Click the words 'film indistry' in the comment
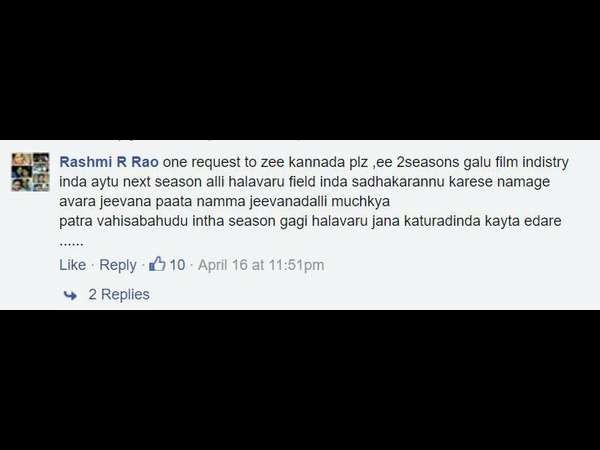This screenshot has width=600, height=450. pyautogui.click(x=532, y=162)
